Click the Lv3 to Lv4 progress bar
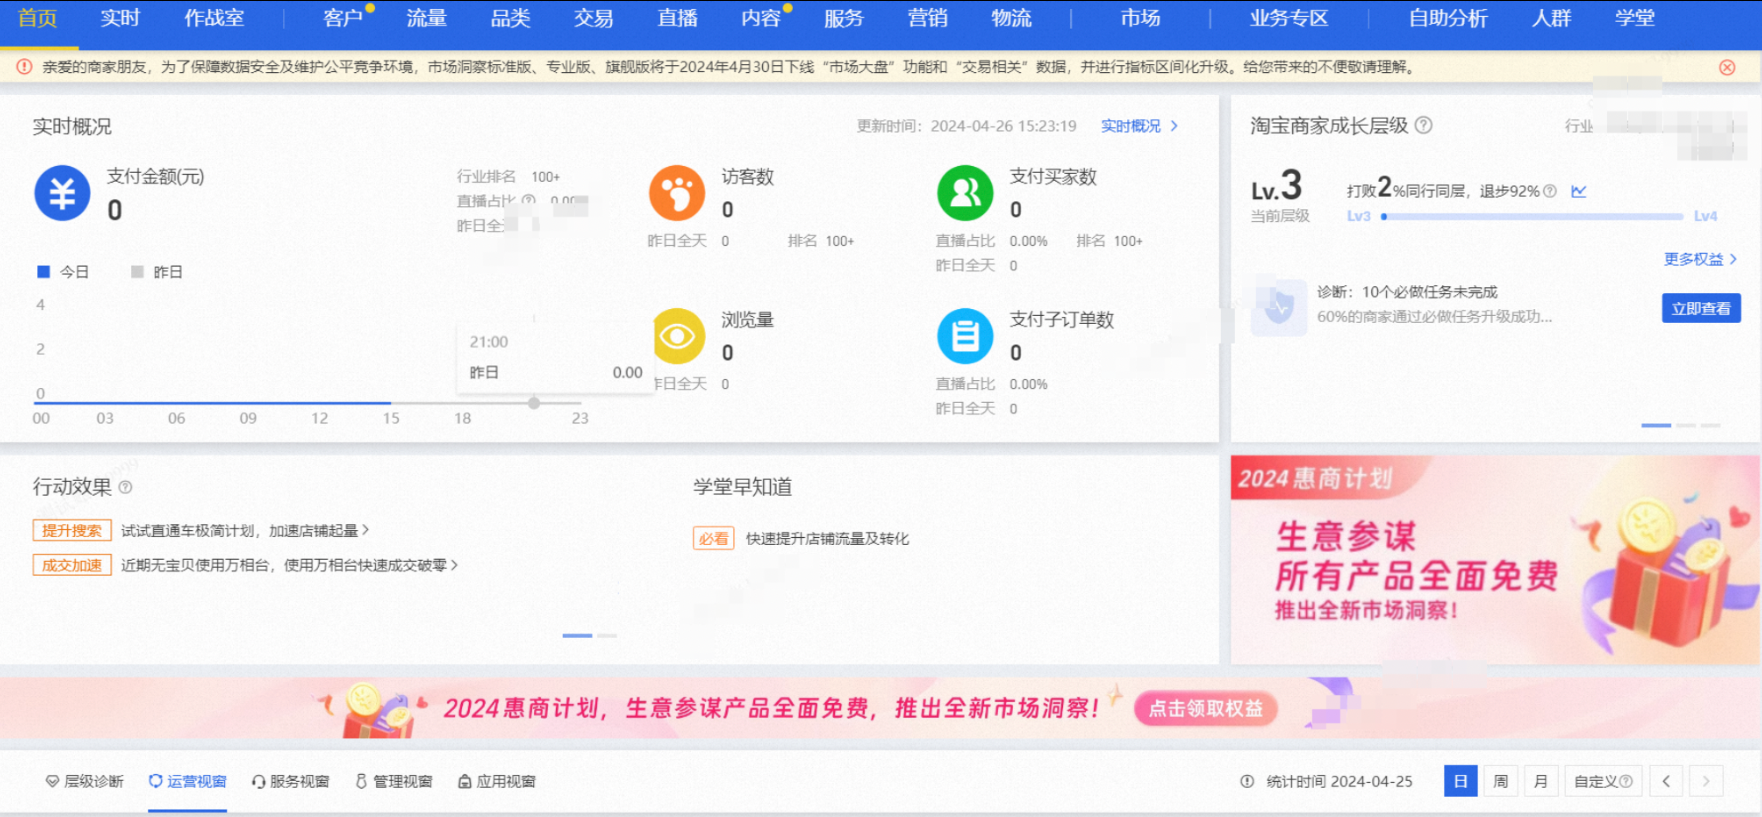The image size is (1762, 817). [1533, 216]
